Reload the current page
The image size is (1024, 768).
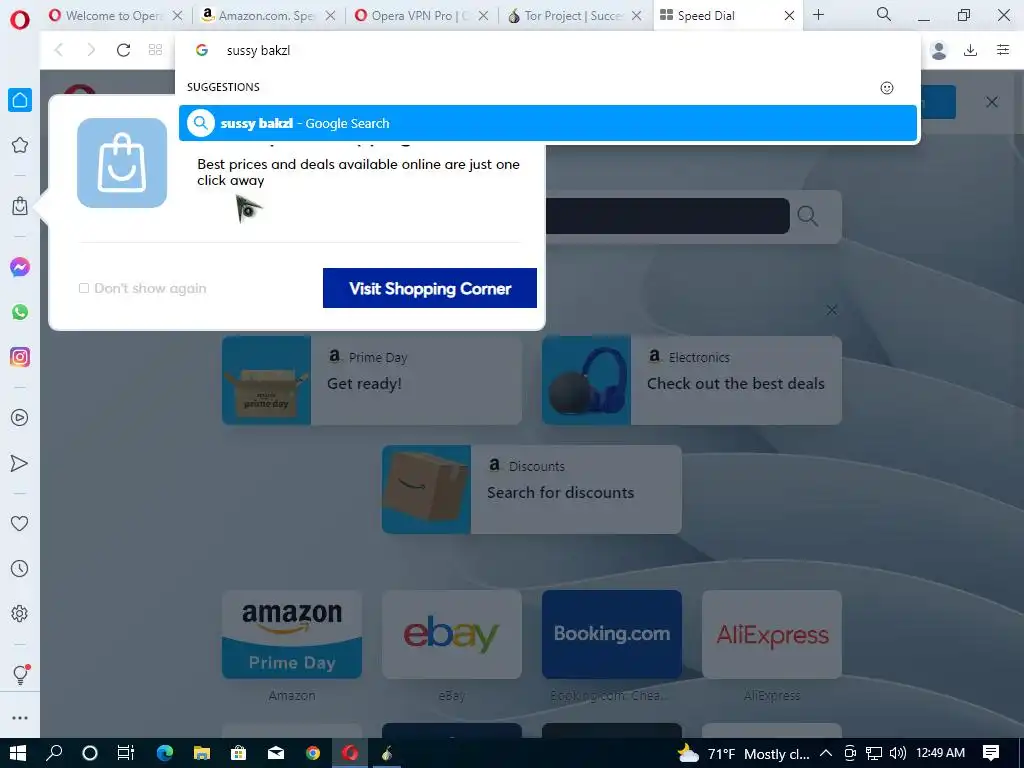coord(123,50)
